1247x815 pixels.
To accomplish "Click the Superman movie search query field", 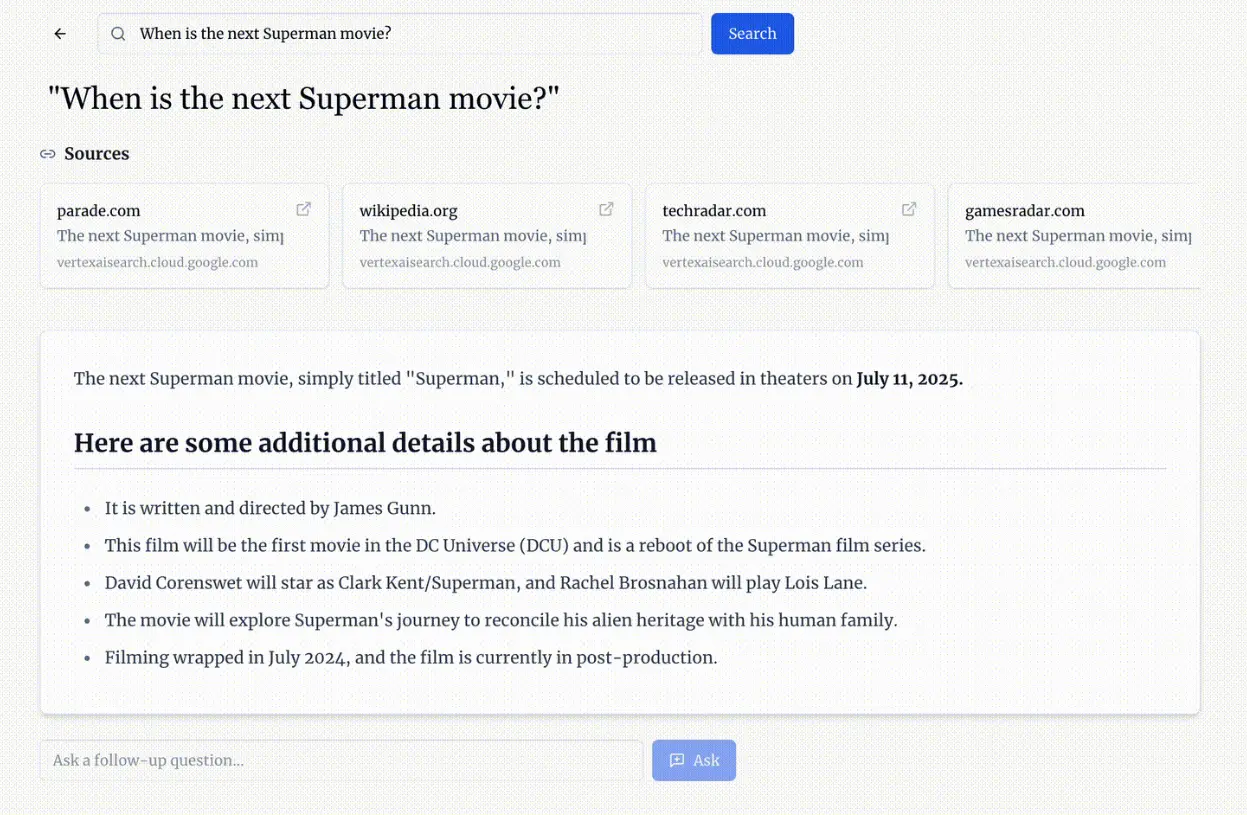I will (400, 33).
